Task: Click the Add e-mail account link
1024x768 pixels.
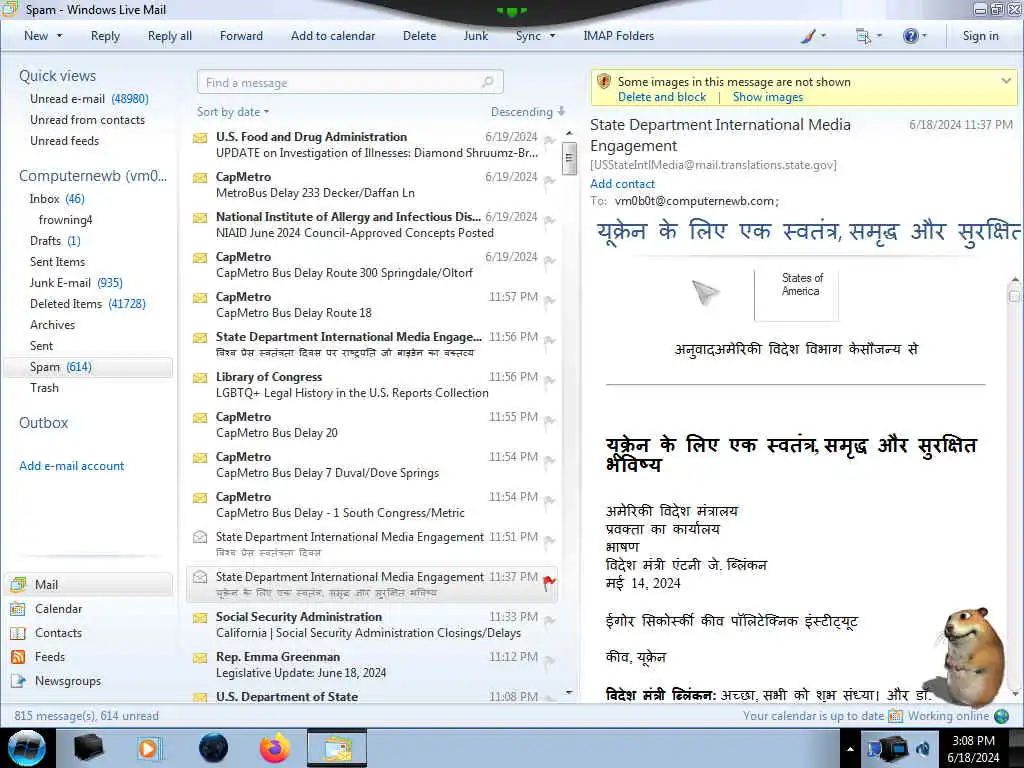Action: coord(71,466)
